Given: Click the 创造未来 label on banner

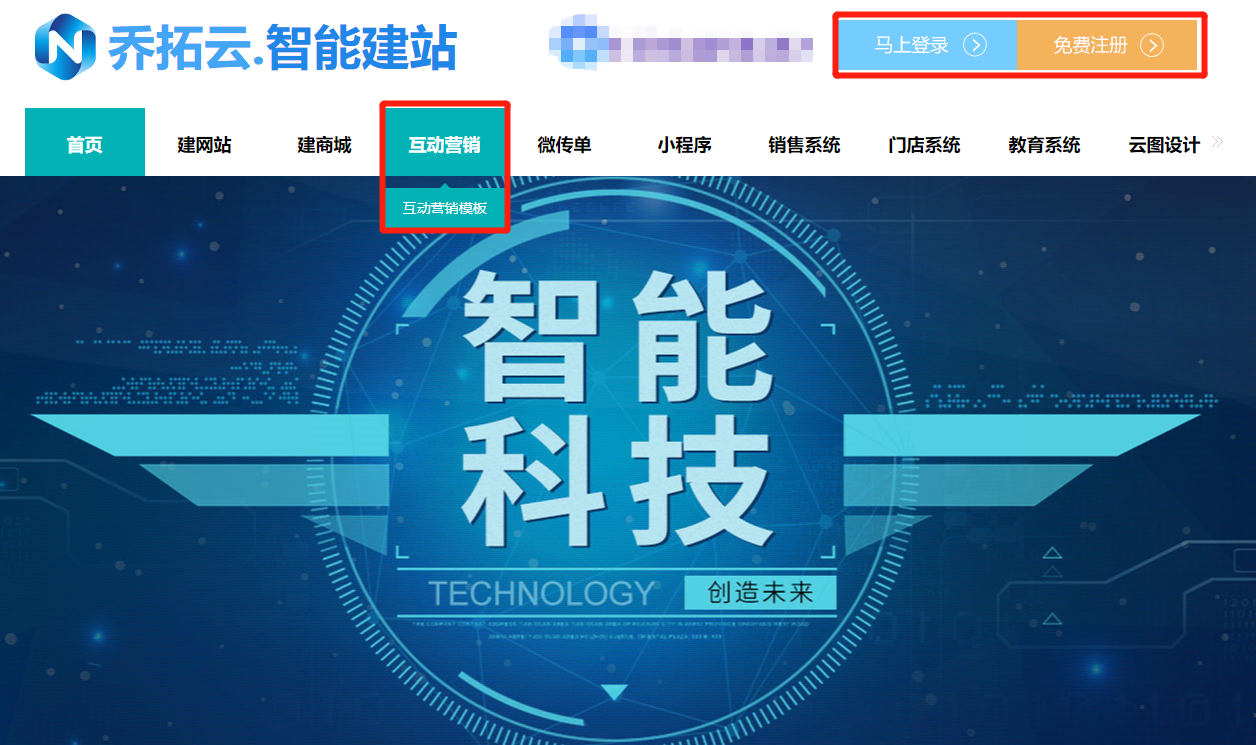Looking at the screenshot, I should tap(761, 592).
